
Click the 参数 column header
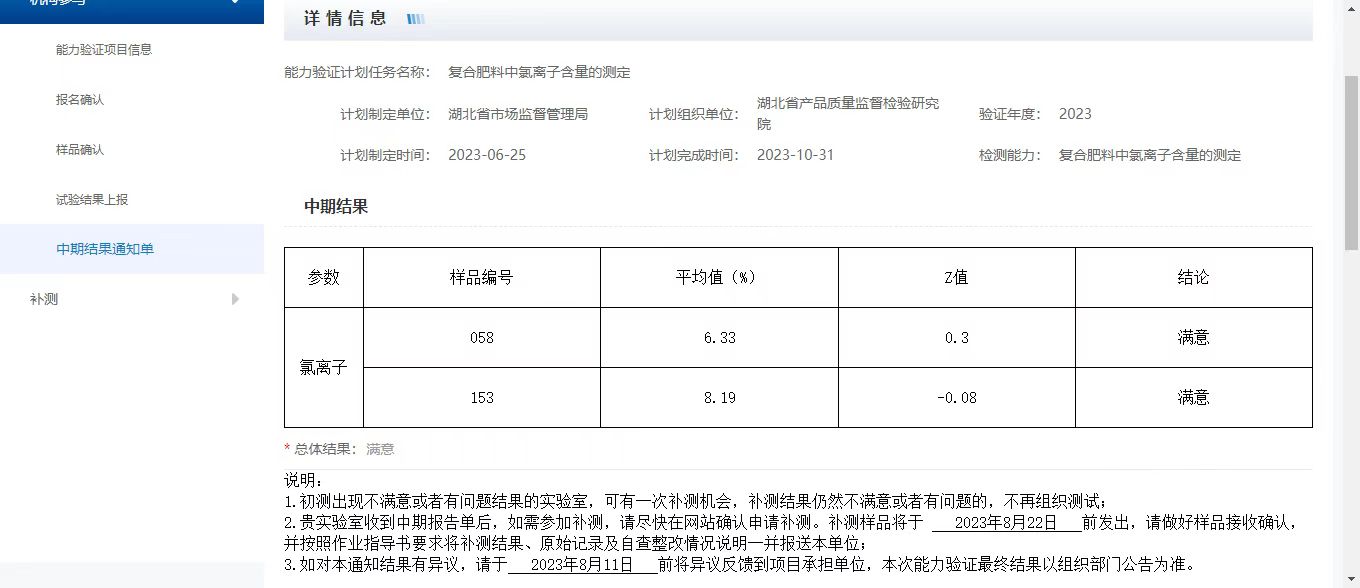click(324, 277)
